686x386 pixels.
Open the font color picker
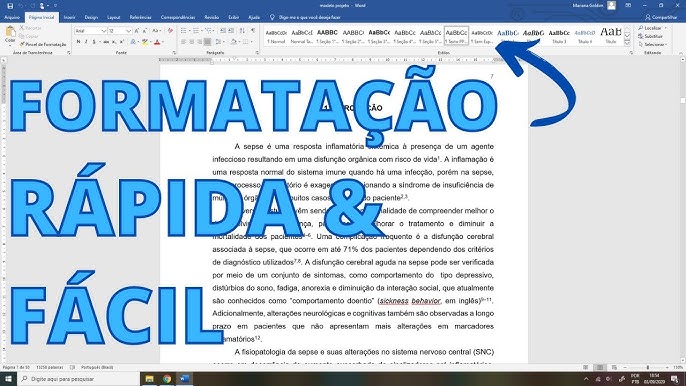click(163, 42)
